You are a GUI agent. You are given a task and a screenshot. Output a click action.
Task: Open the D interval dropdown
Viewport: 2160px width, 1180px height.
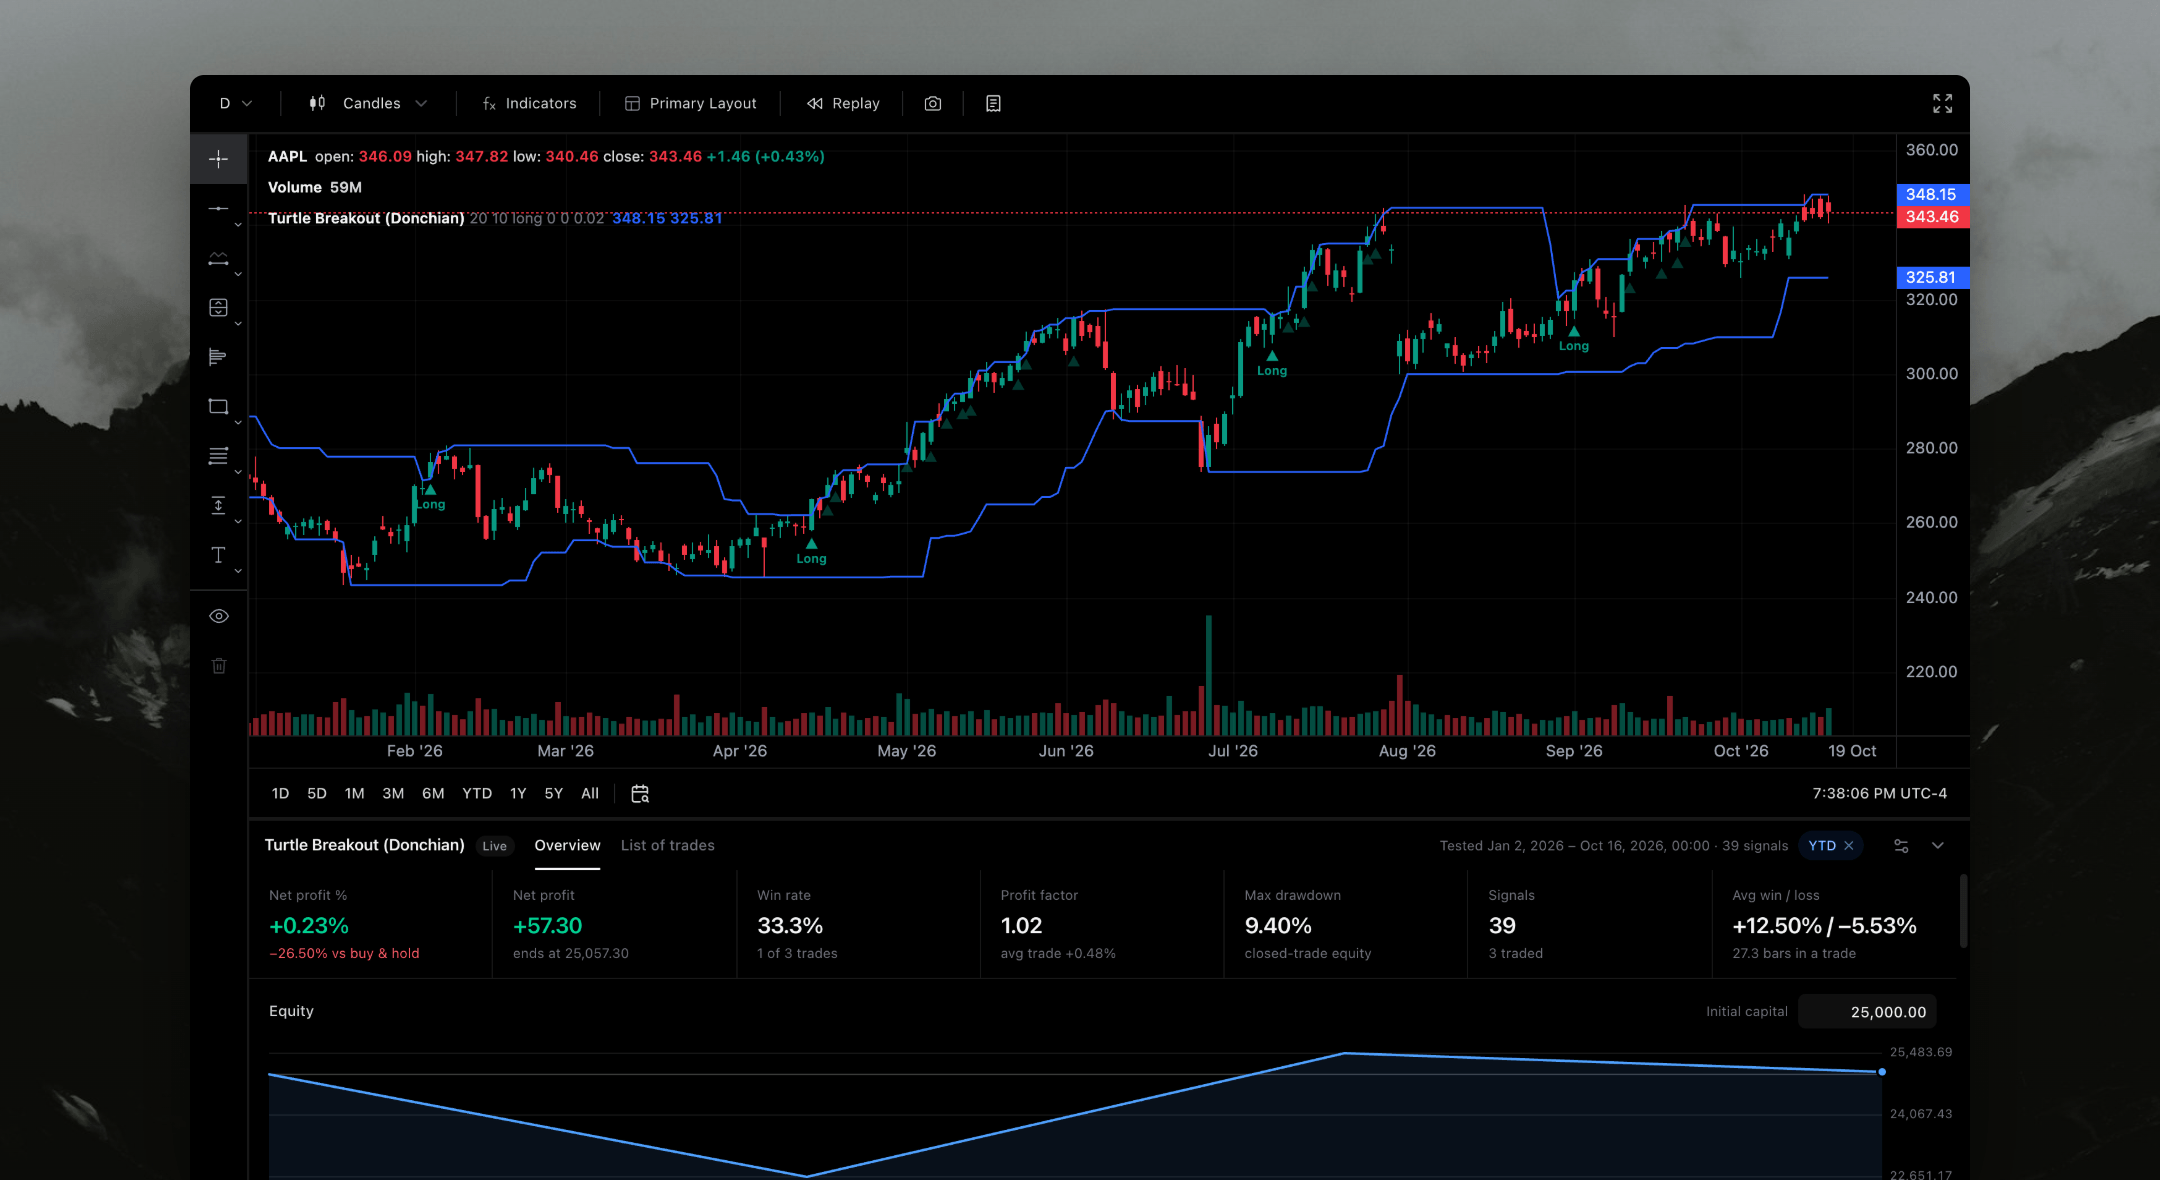click(x=236, y=103)
